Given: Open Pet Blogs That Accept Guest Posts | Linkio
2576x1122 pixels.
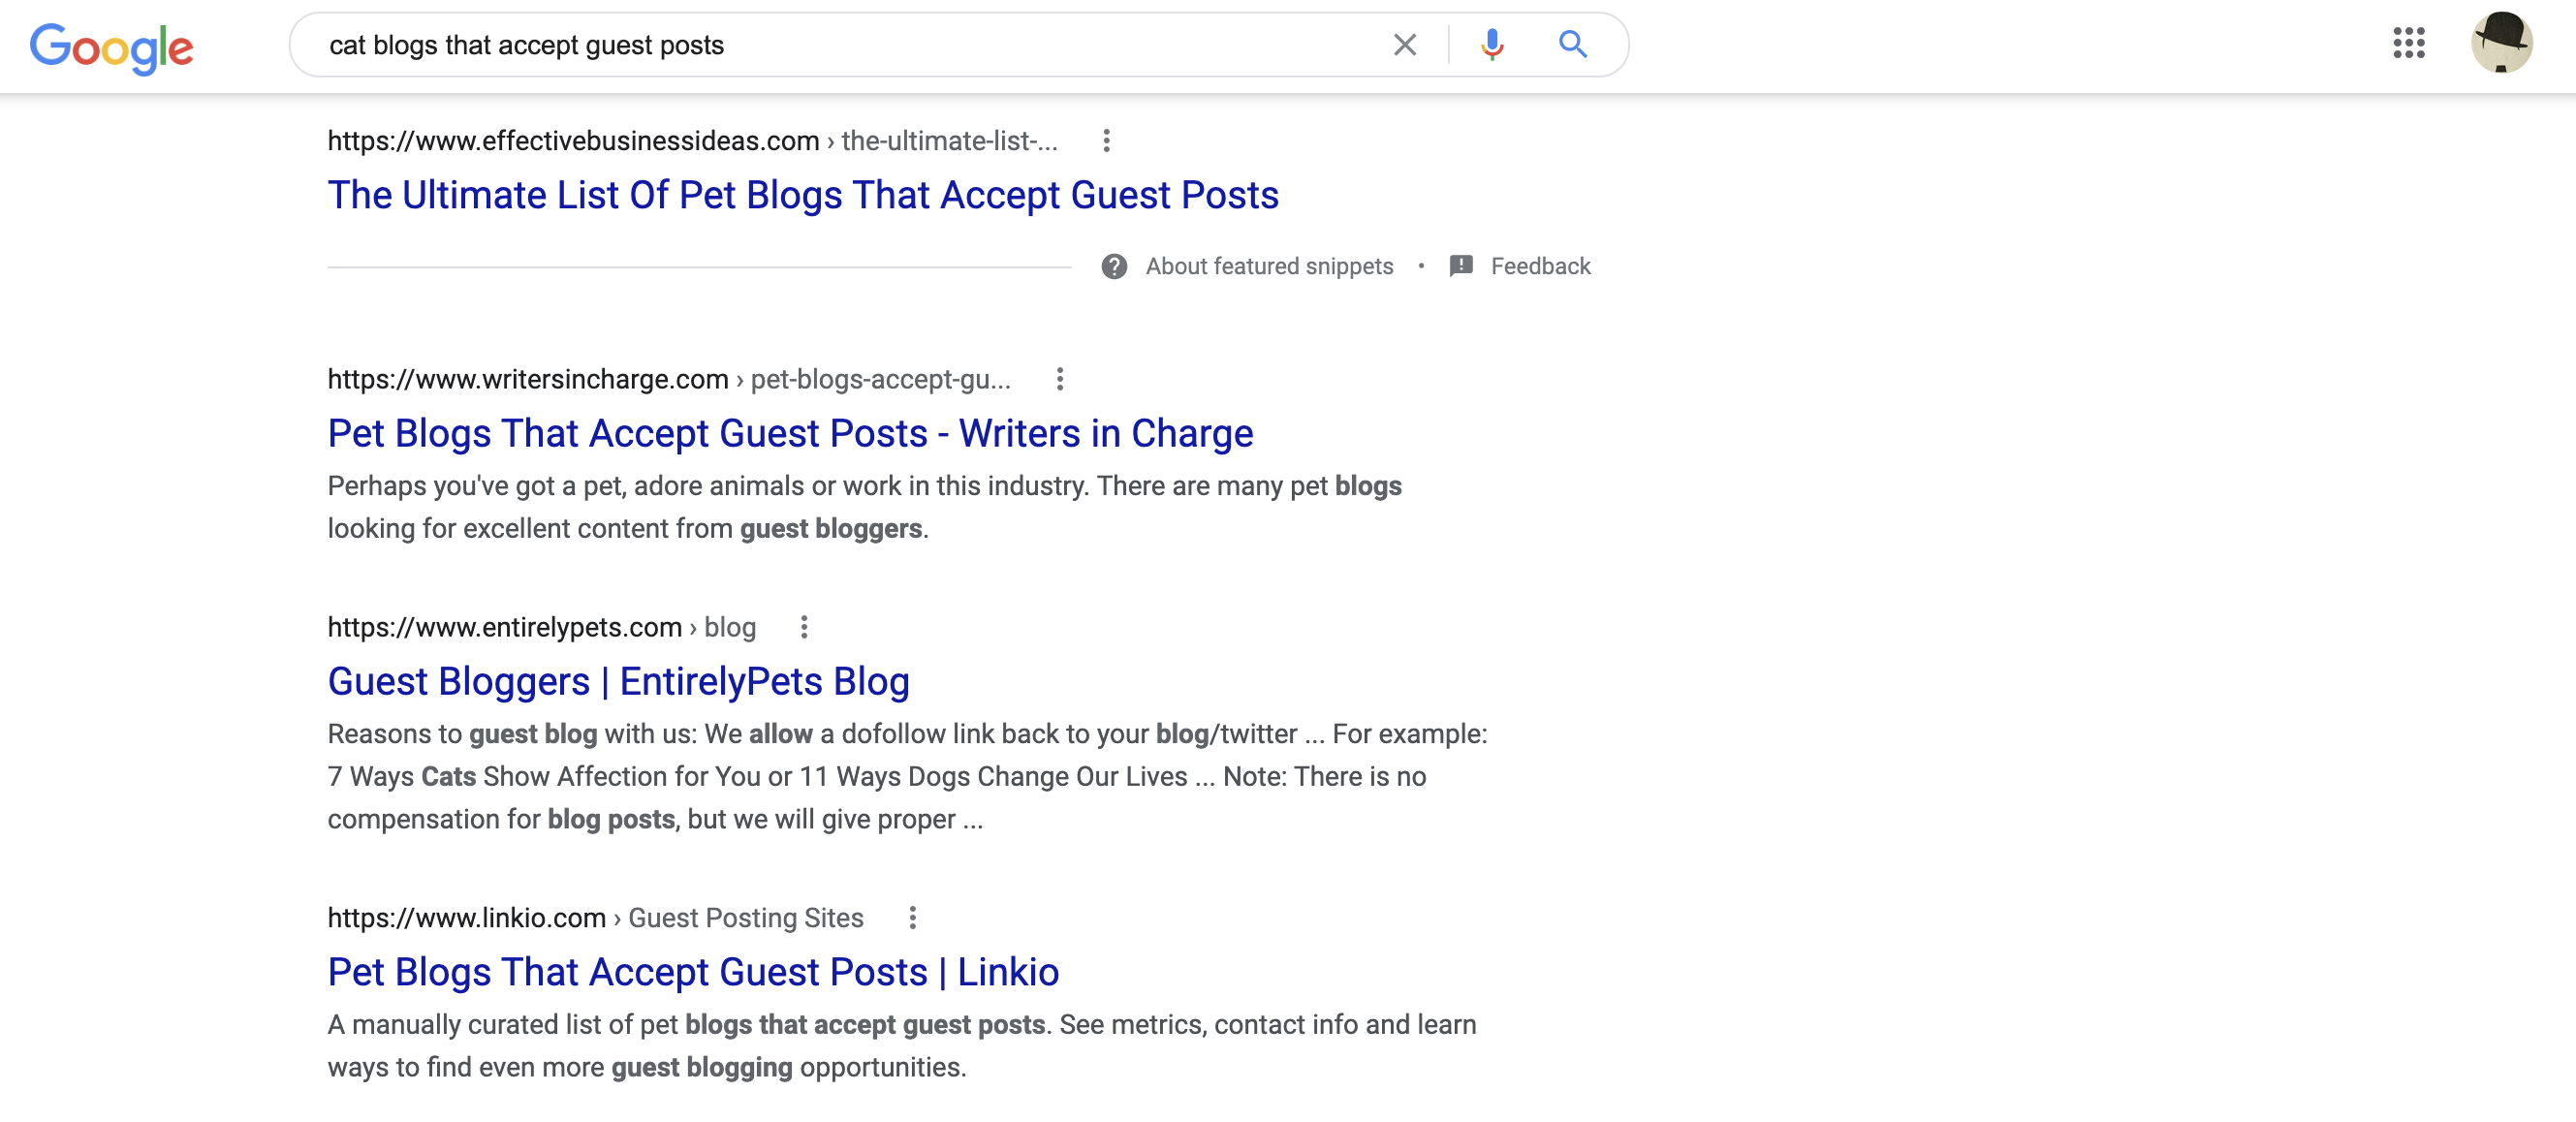Looking at the screenshot, I should pos(693,971).
